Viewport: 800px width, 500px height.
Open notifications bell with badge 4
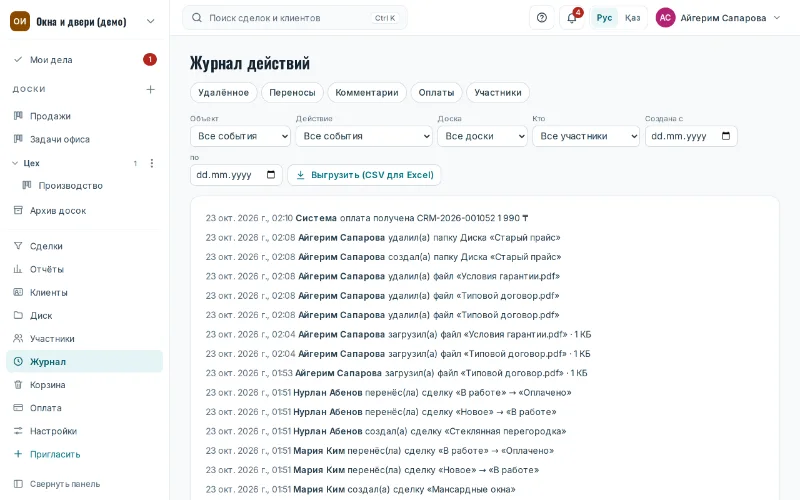pos(572,18)
